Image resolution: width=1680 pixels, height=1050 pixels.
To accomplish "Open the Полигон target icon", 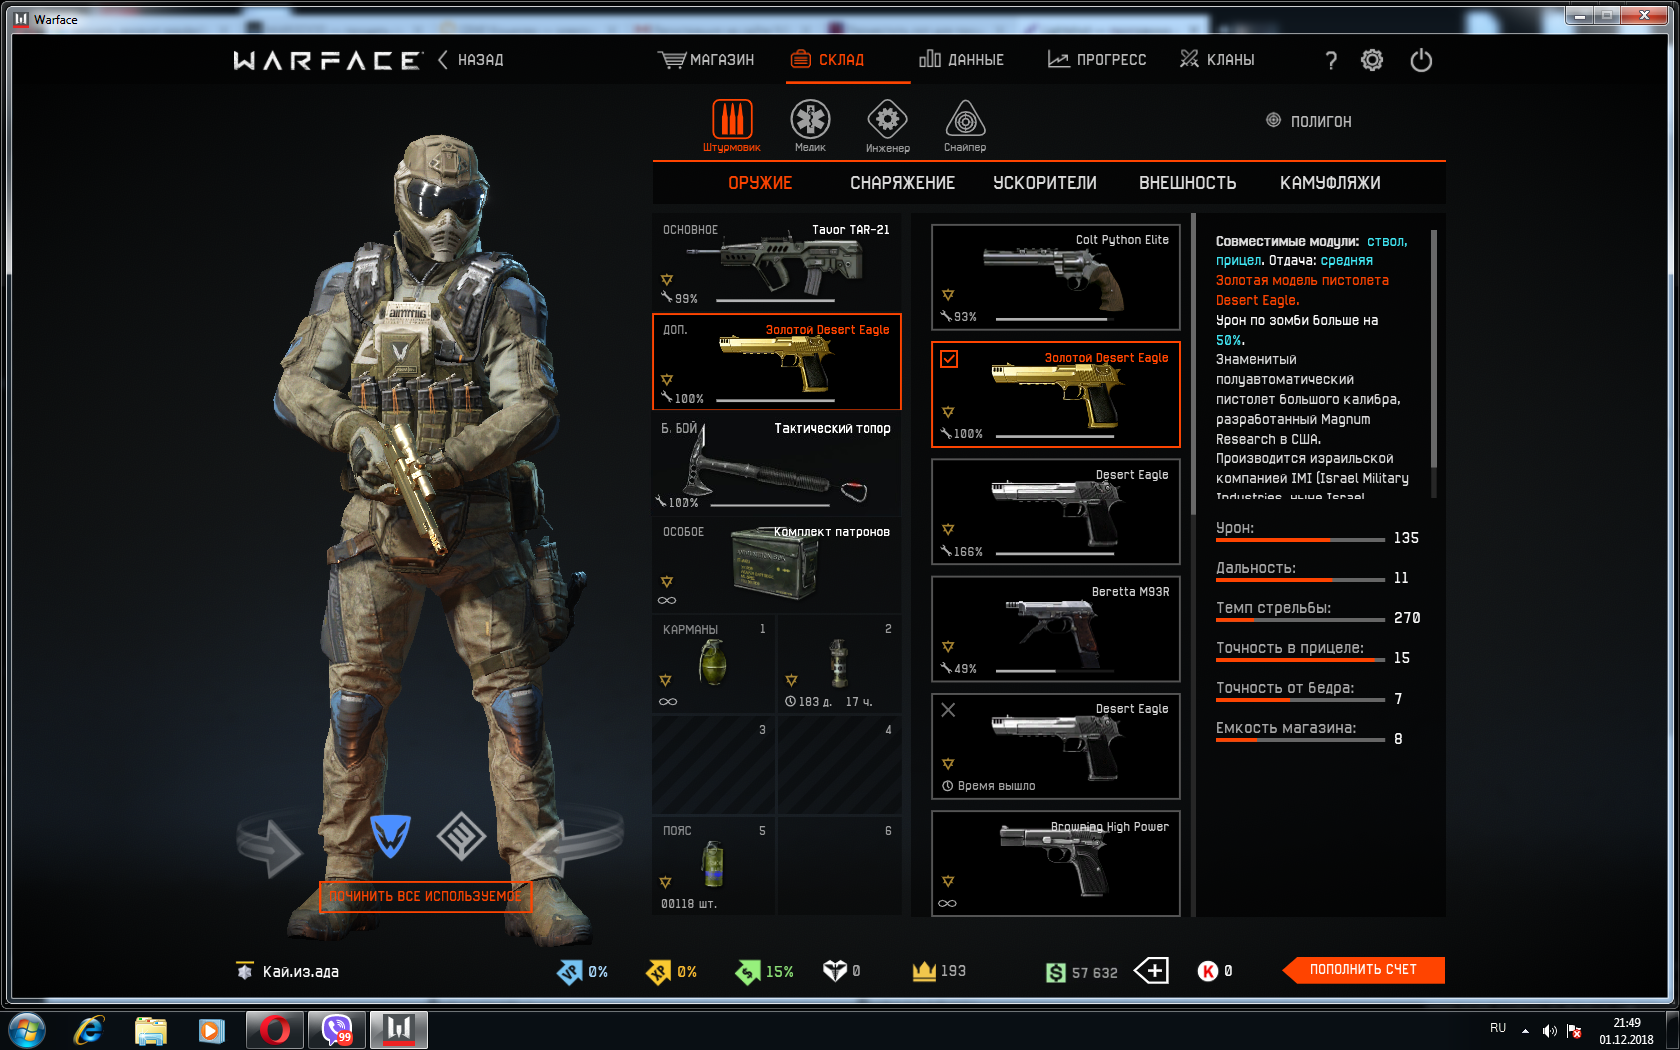I will pos(1273,120).
